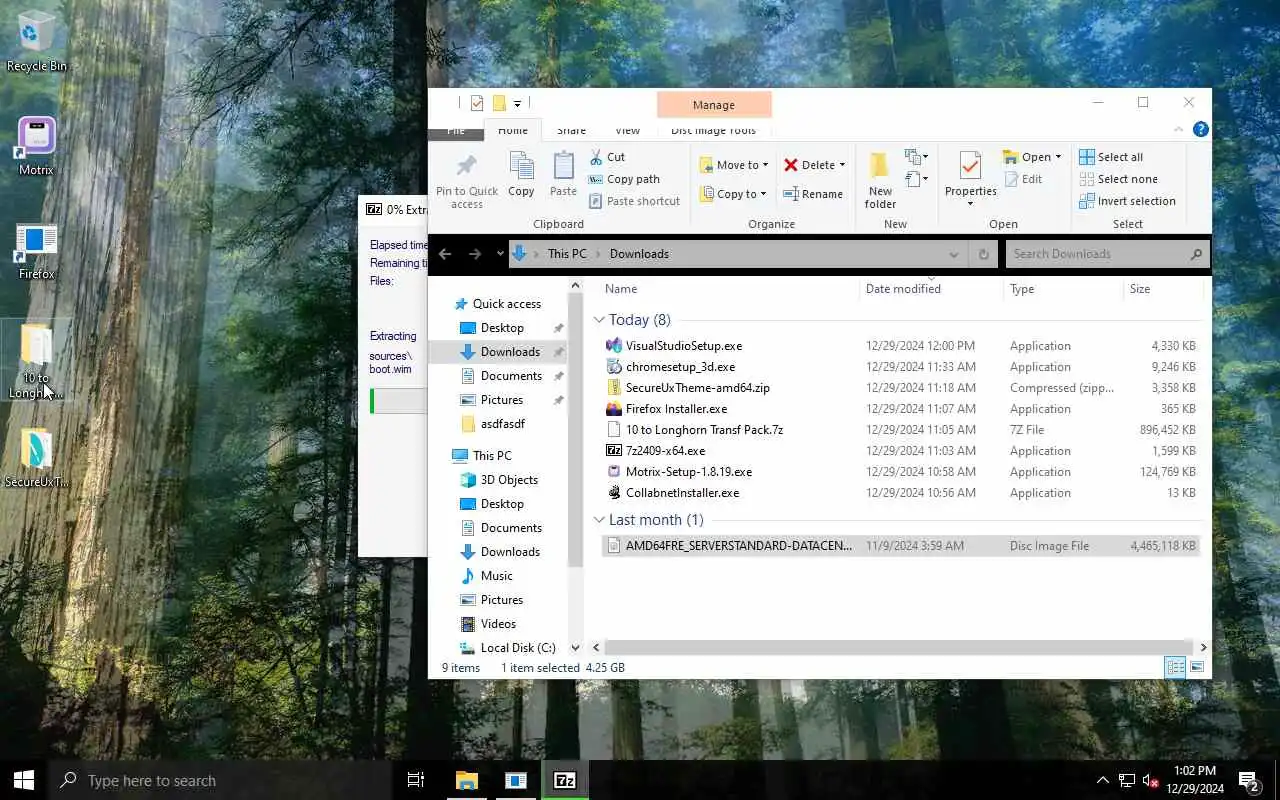Open the New item dropdown icon
This screenshot has height=800, width=1280.
pyautogui.click(x=917, y=157)
